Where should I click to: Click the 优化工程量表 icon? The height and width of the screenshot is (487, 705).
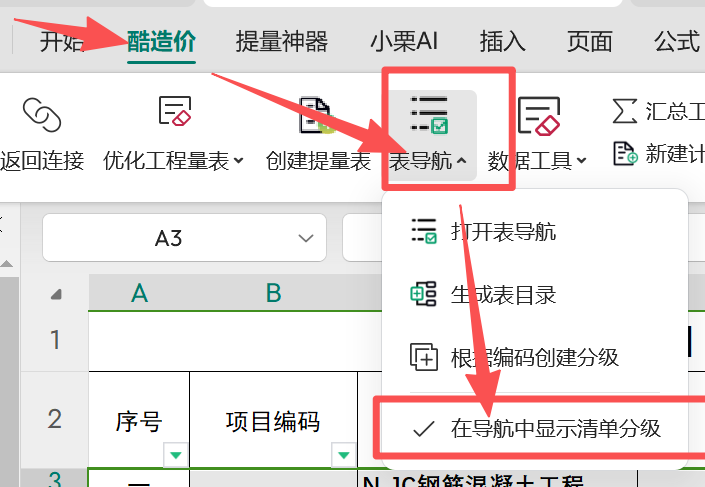click(174, 113)
